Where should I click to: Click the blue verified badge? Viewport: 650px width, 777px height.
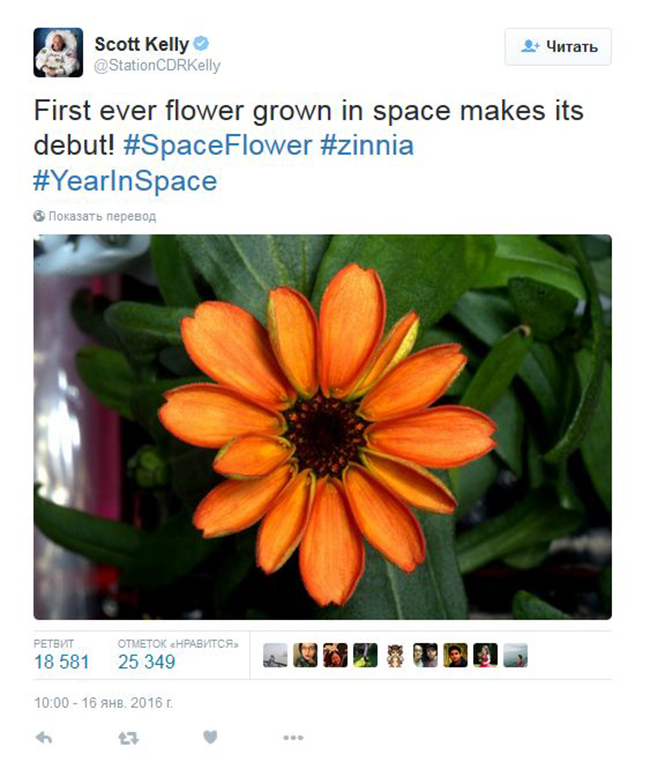tap(201, 44)
